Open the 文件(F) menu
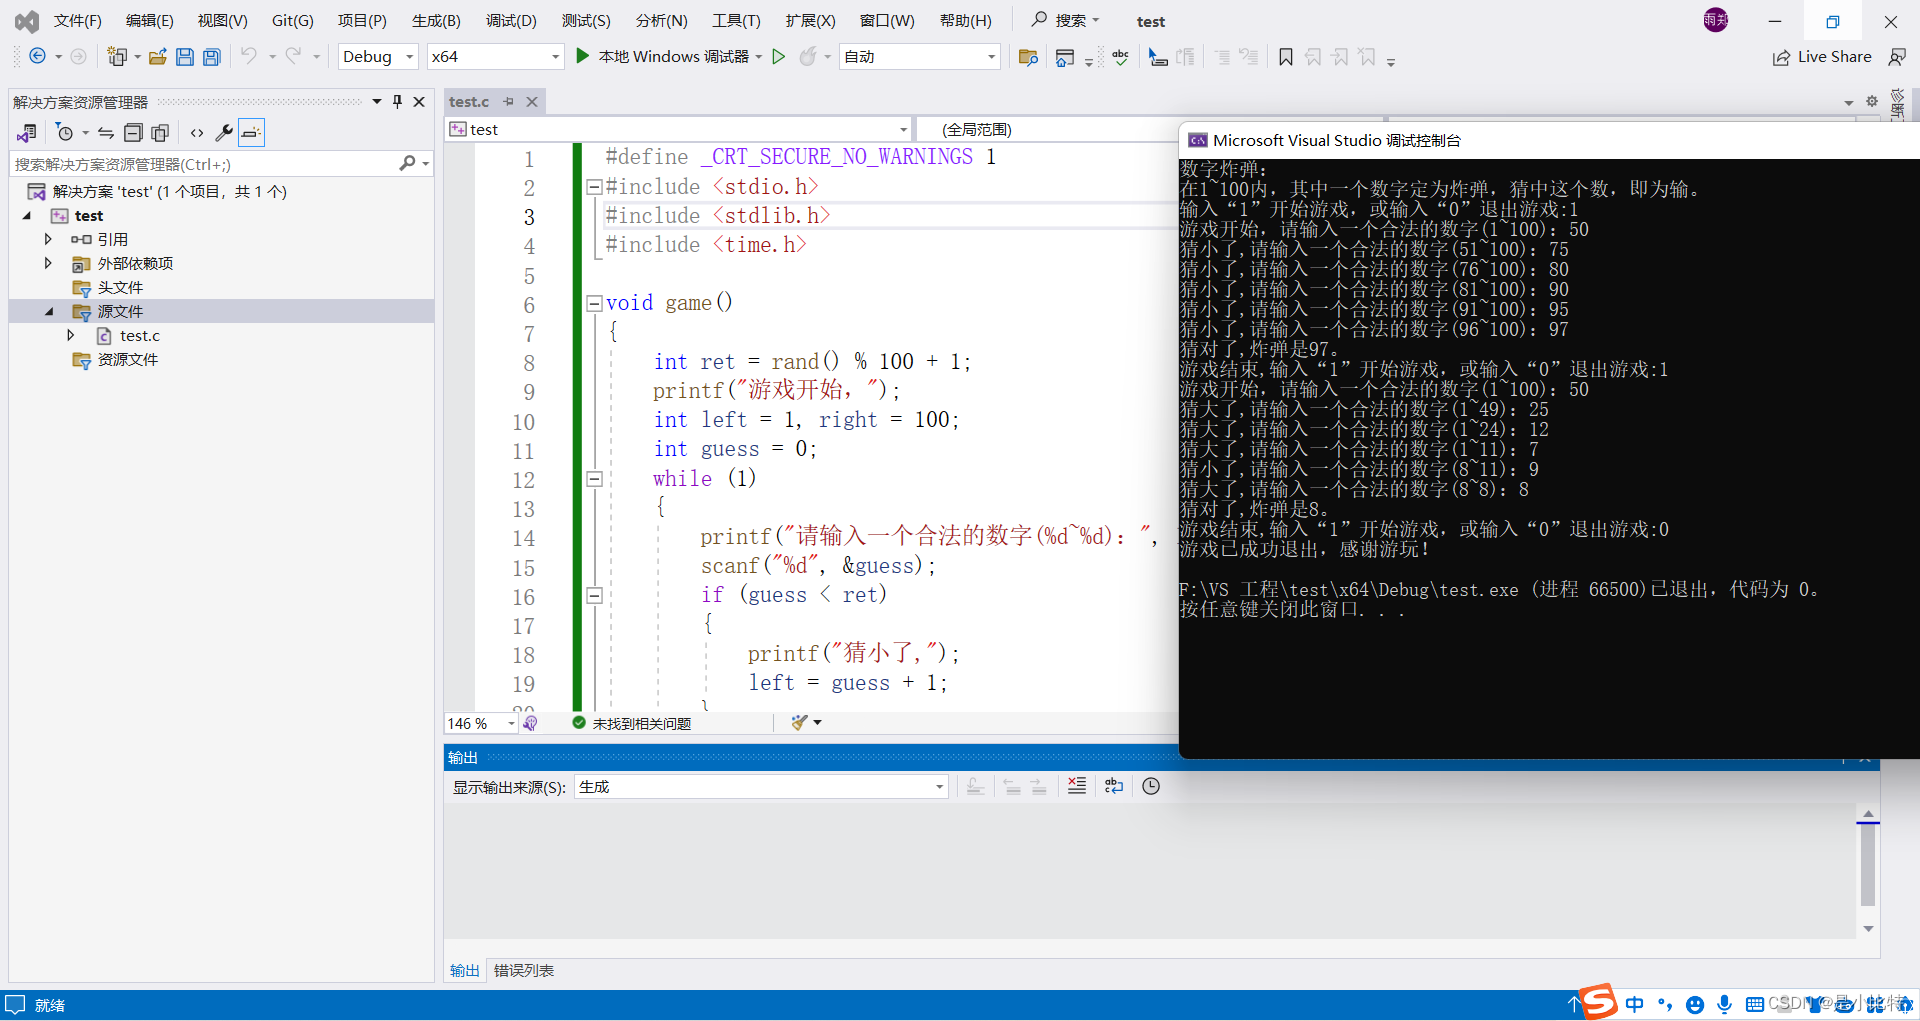1920x1021 pixels. [77, 21]
